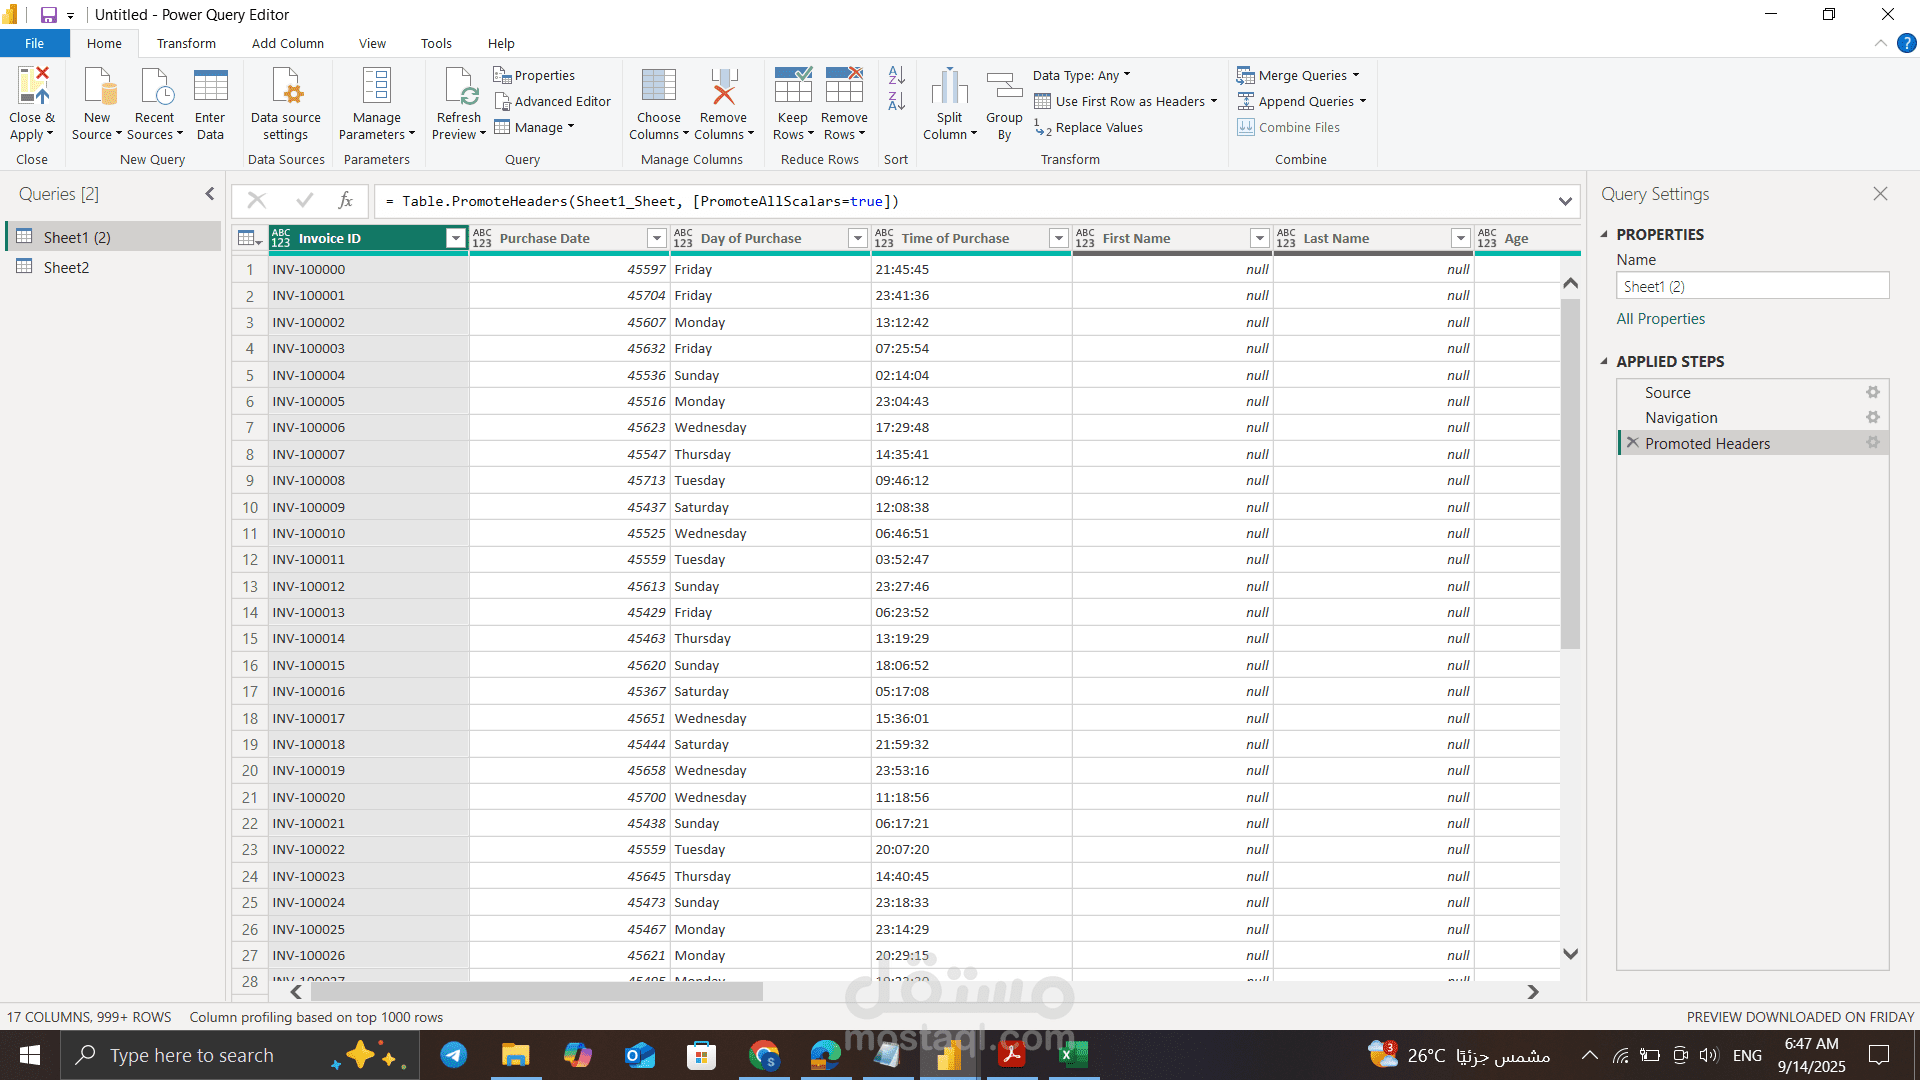Viewport: 1920px width, 1080px height.
Task: Open the Enter Data tool
Action: [x=210, y=87]
